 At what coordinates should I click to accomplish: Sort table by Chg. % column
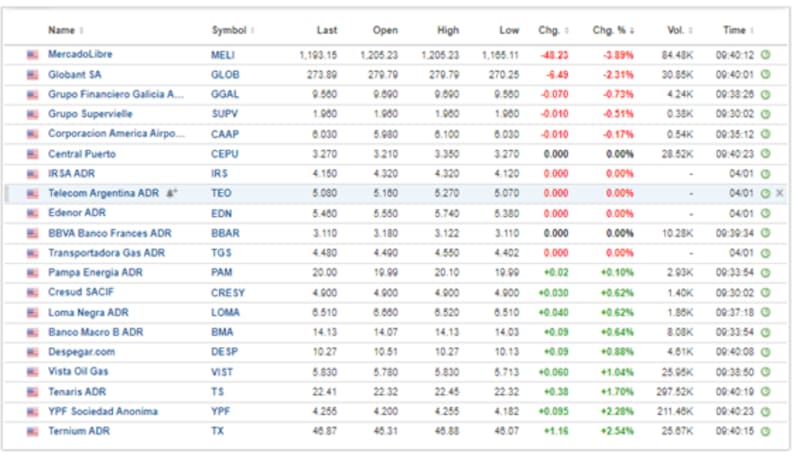[x=612, y=30]
